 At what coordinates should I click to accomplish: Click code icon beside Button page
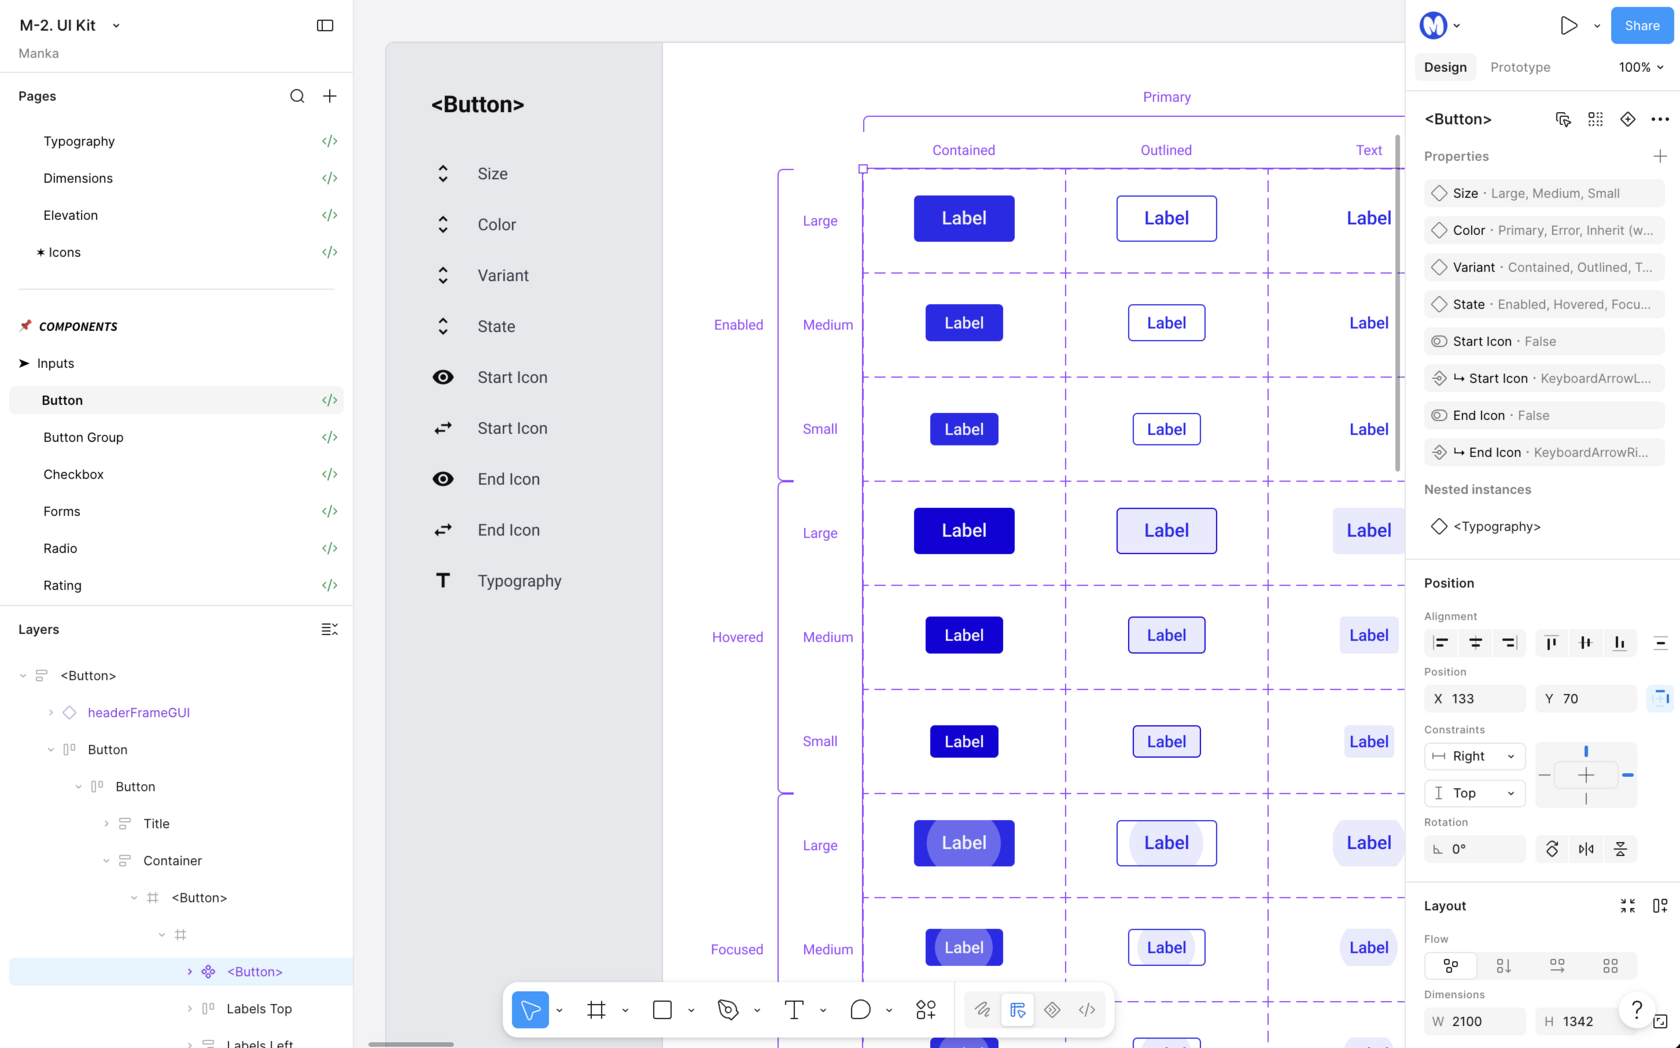(329, 400)
